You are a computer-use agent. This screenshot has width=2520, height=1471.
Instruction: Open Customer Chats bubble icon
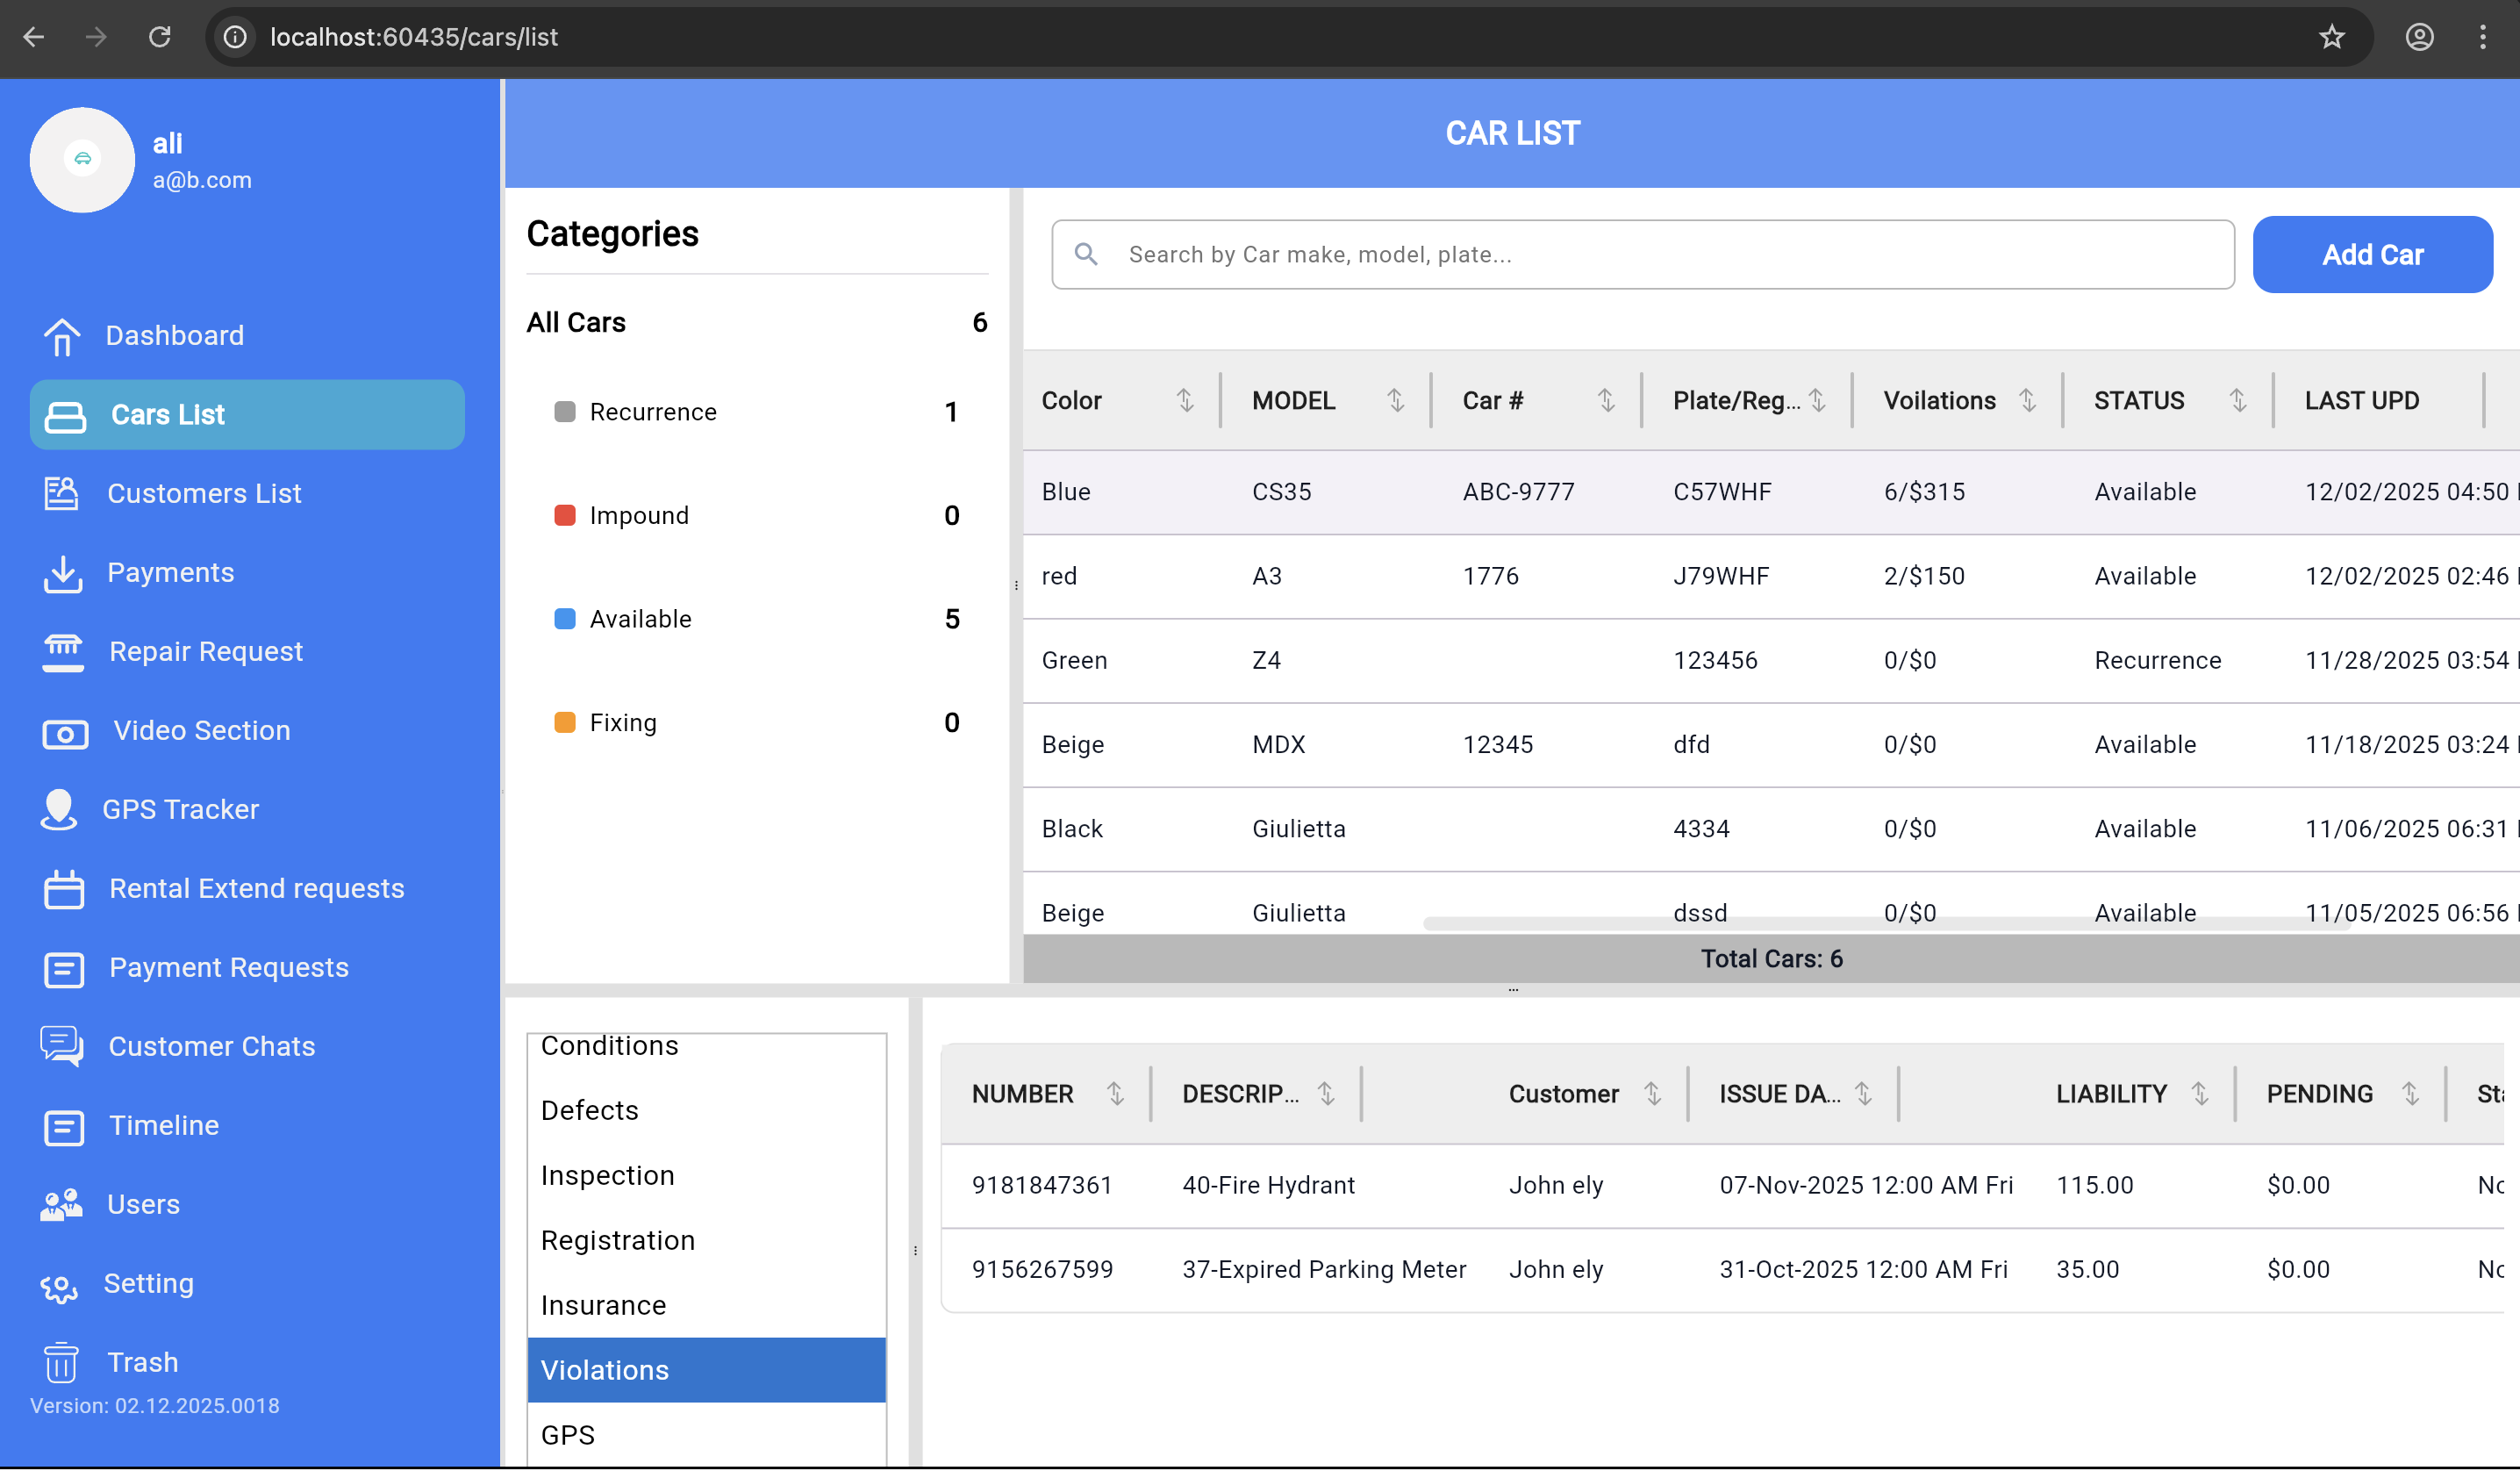click(x=62, y=1047)
